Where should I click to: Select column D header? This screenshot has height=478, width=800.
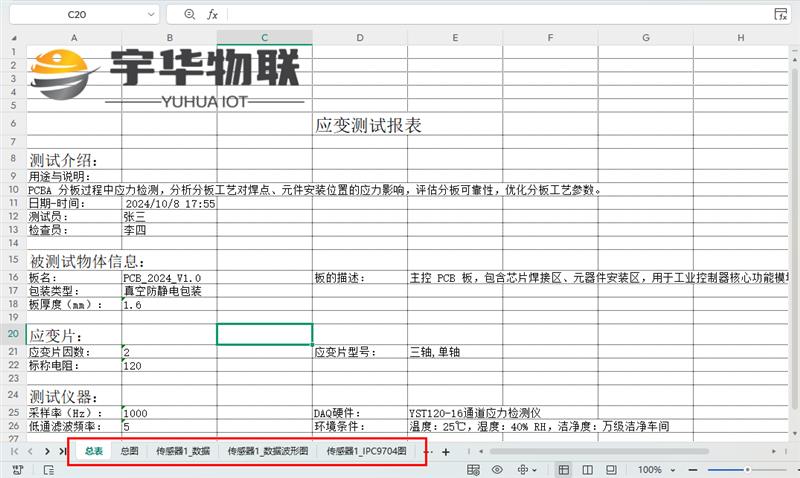click(359, 38)
